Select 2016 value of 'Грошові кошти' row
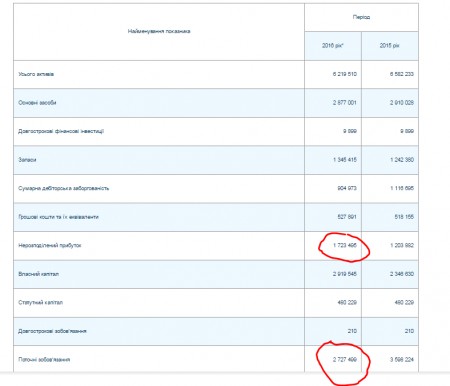This screenshot has width=450, height=386. coord(347,217)
